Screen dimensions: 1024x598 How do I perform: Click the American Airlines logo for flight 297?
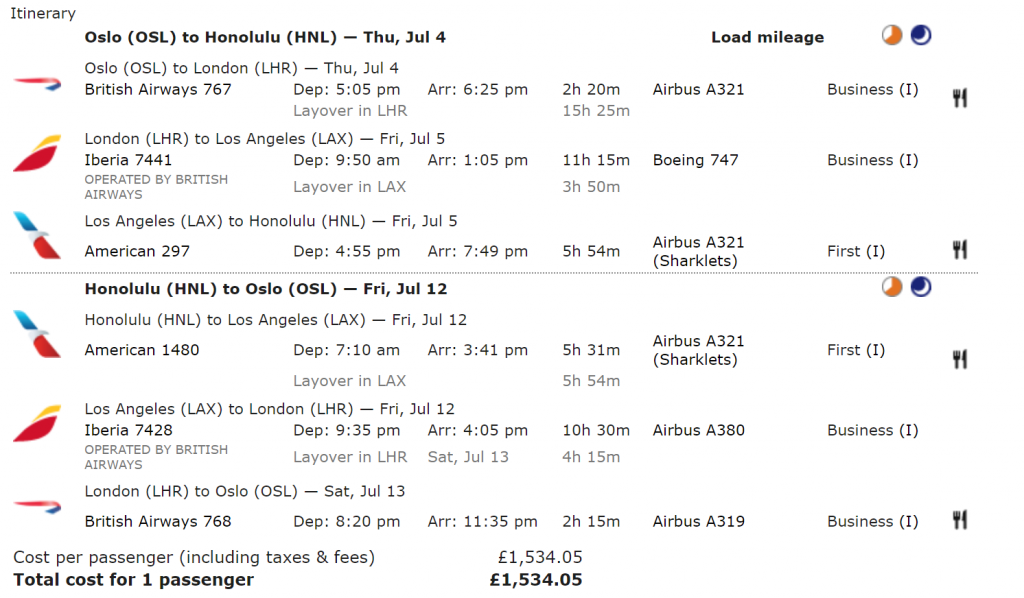point(37,235)
